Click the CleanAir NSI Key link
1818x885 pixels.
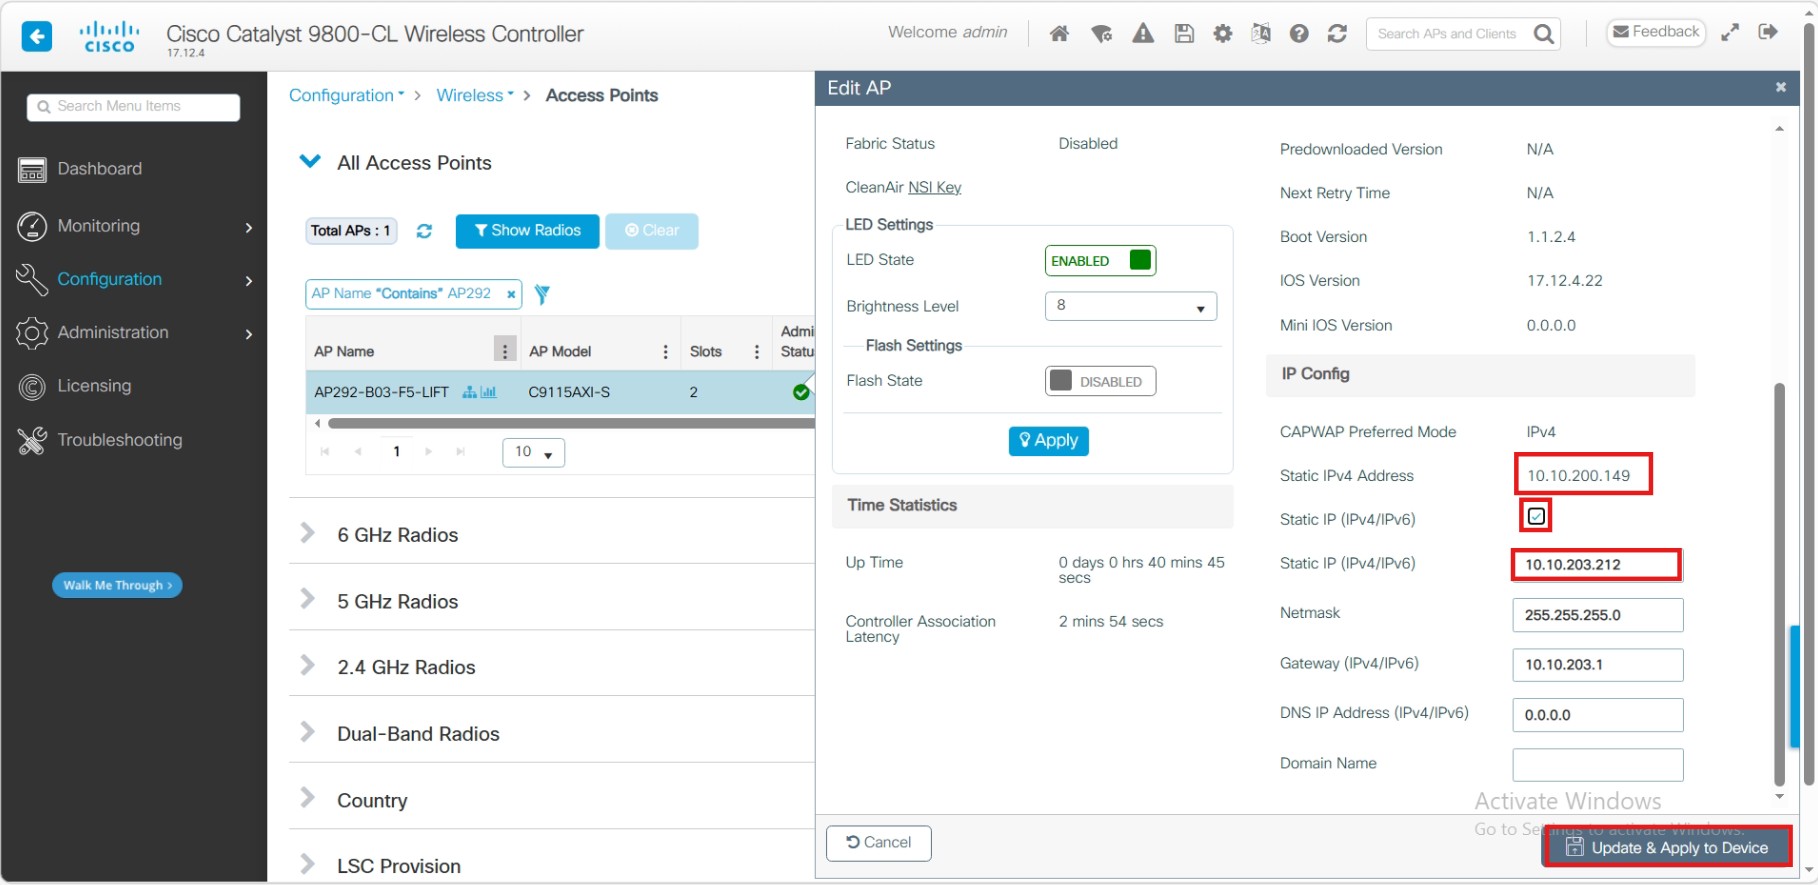click(934, 188)
